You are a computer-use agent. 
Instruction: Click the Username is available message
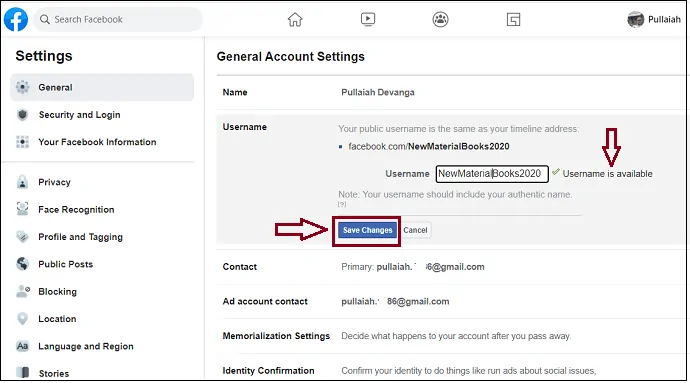click(x=607, y=173)
